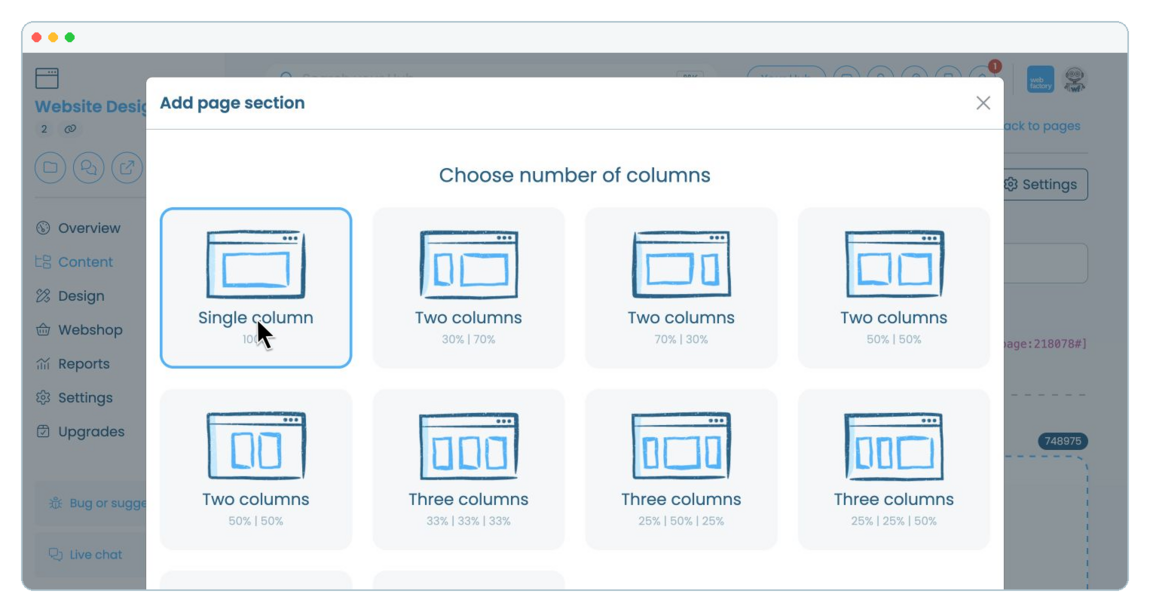
Task: Open Webshop in the sidebar
Action: click(x=79, y=329)
